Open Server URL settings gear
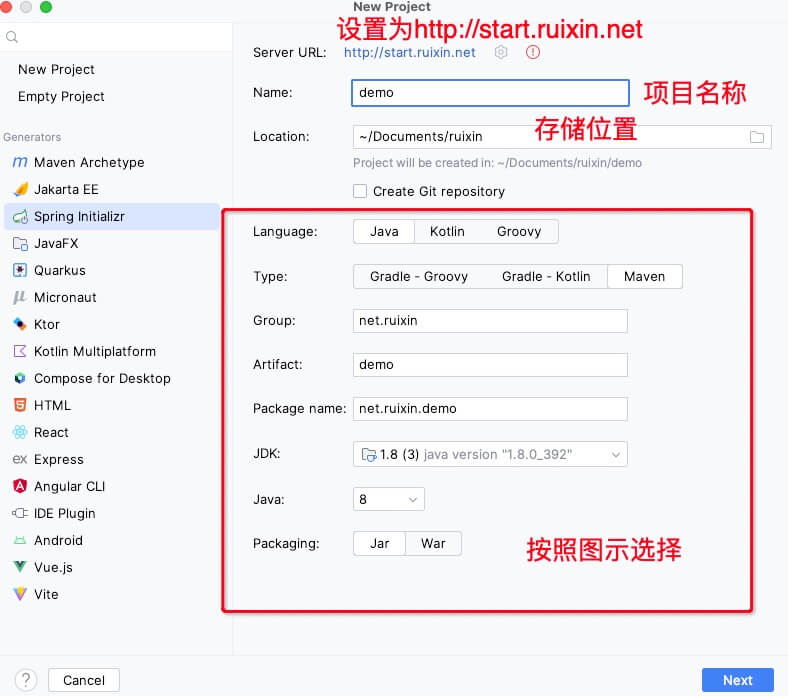788x696 pixels. [501, 52]
